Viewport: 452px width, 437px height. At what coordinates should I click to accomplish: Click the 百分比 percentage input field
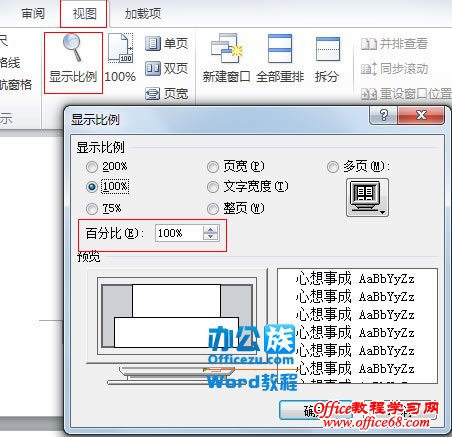(179, 233)
